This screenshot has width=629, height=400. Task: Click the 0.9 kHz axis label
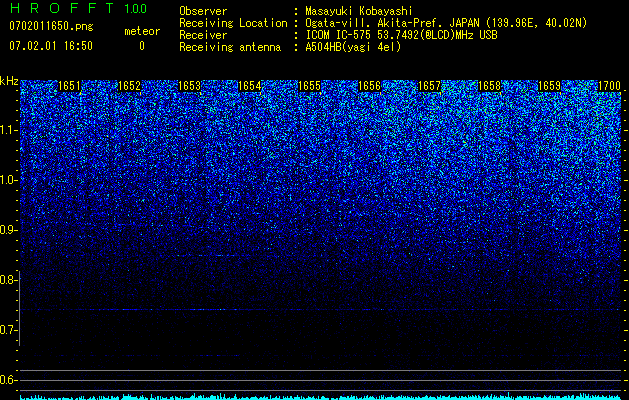[x=9, y=230]
